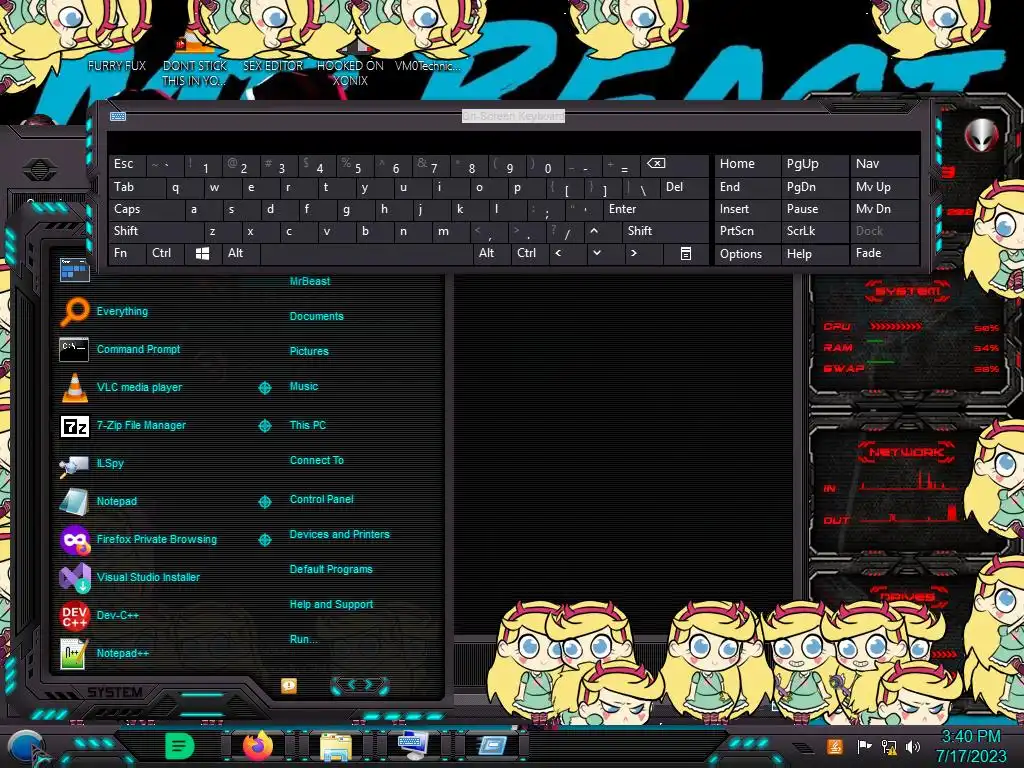Open Control Panel from Start menu

tap(321, 500)
